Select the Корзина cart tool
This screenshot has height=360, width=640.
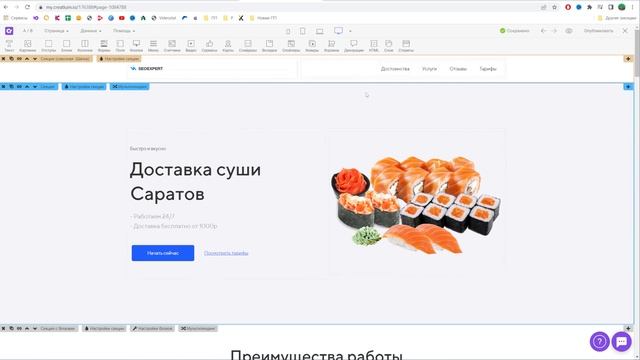click(331, 45)
